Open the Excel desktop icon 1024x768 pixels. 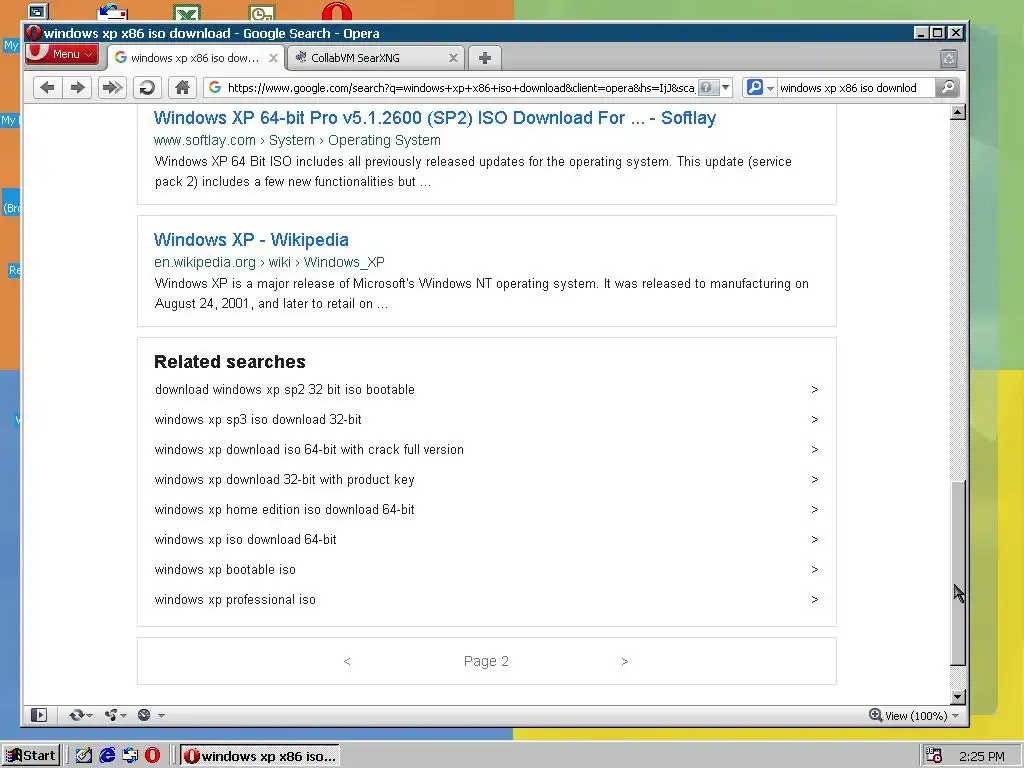187,12
